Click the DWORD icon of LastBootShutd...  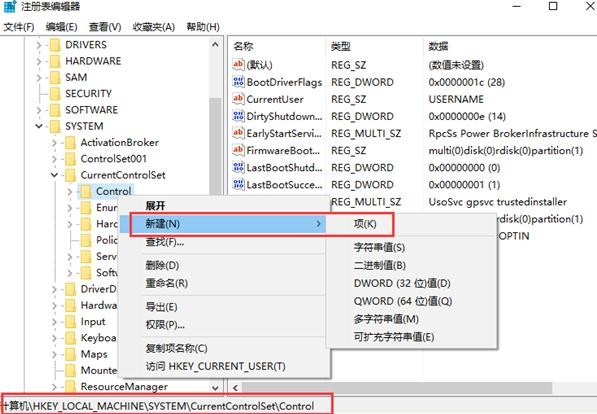[238, 167]
